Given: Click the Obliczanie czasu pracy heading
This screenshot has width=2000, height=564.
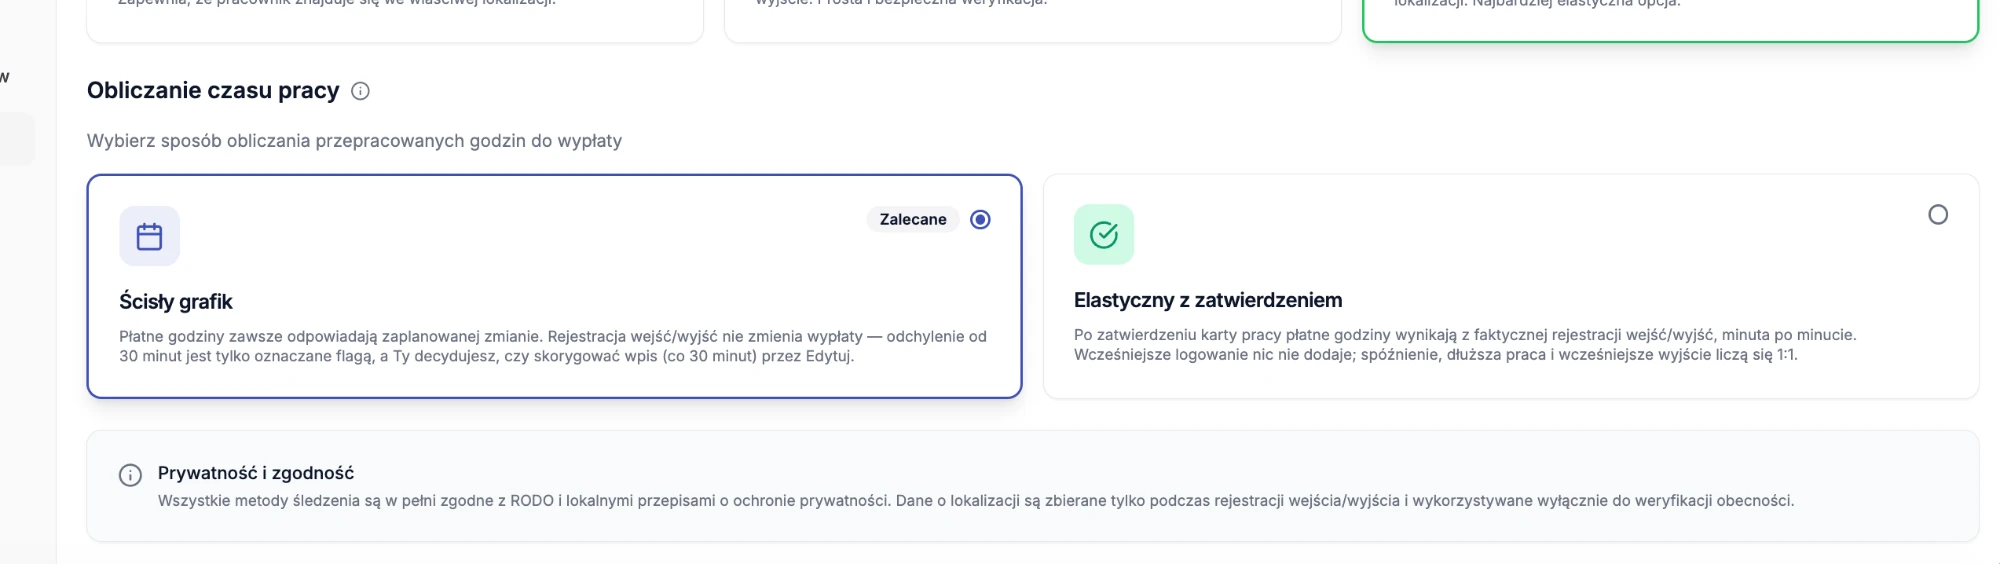Looking at the screenshot, I should (213, 91).
